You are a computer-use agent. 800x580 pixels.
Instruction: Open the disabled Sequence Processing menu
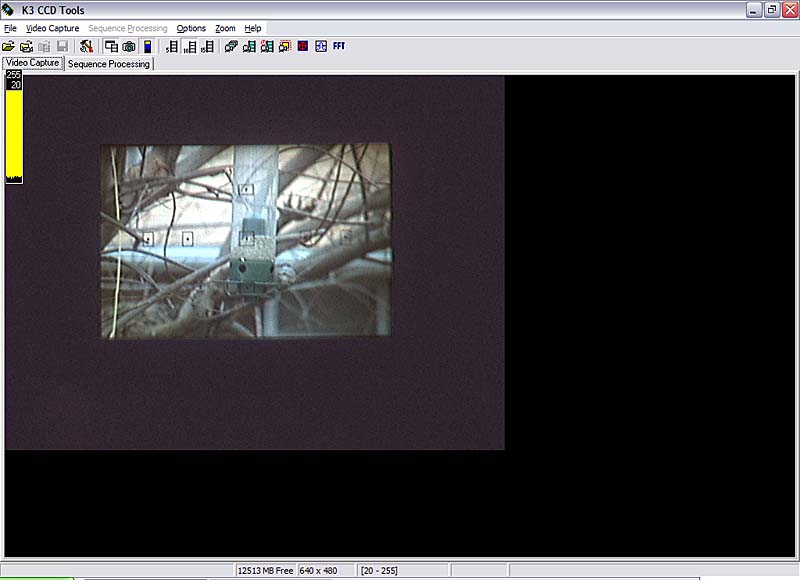(x=128, y=28)
